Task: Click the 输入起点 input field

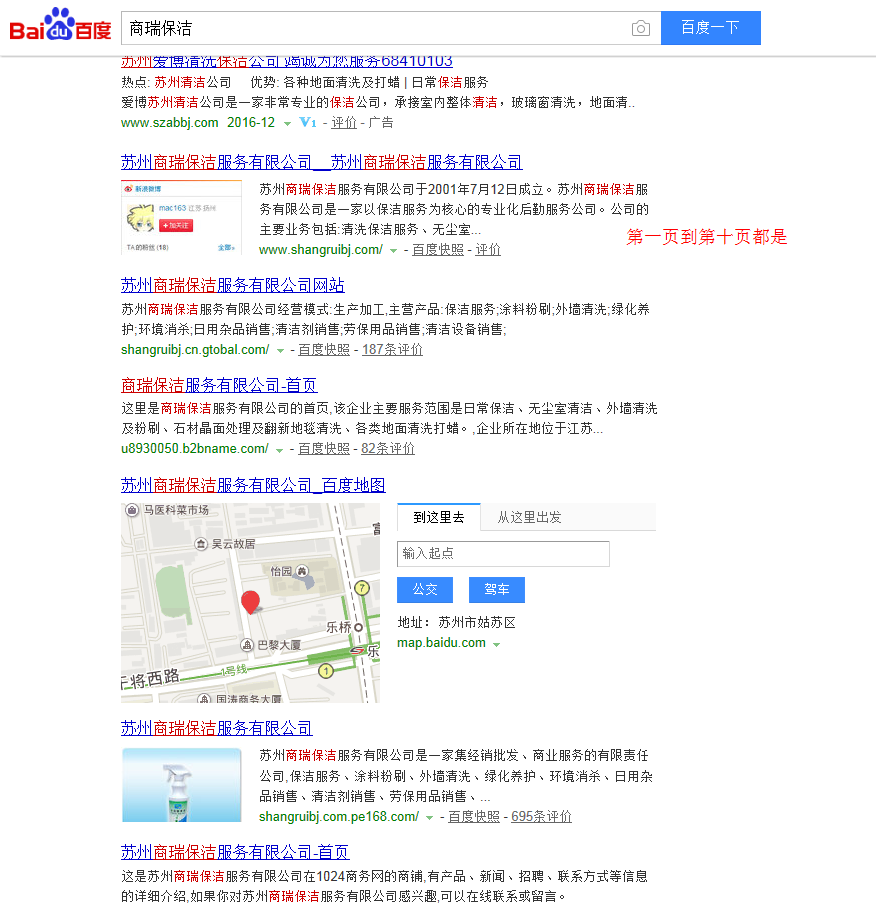Action: pyautogui.click(x=503, y=554)
